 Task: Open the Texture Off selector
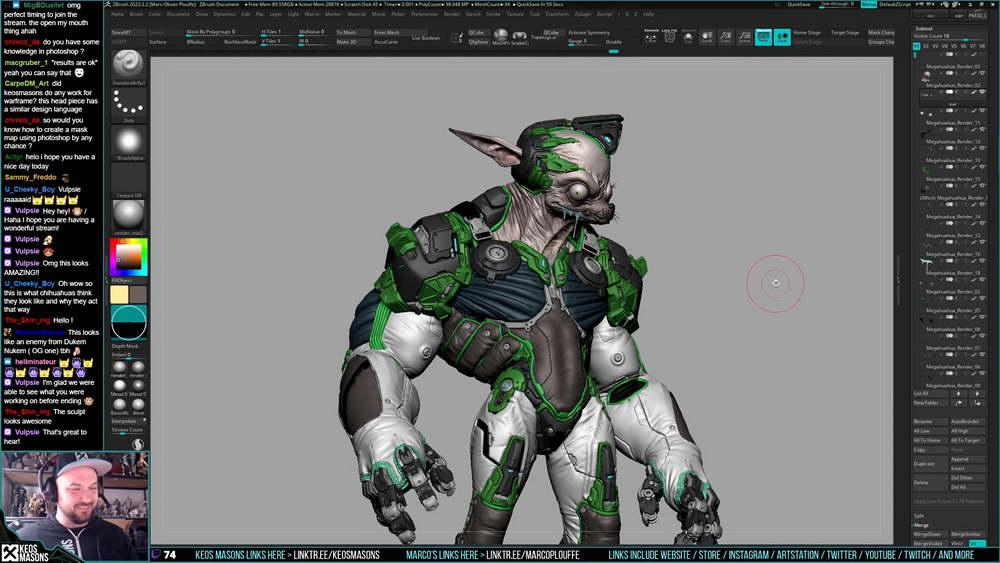[128, 179]
